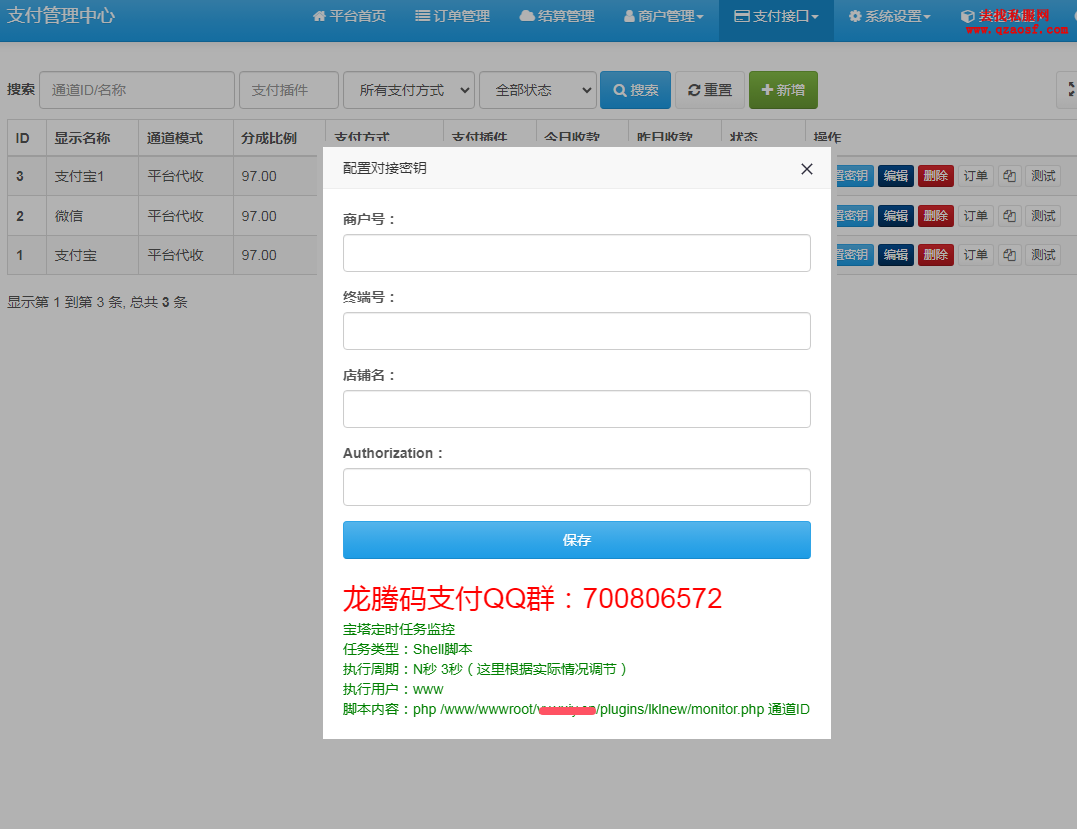Screen dimensions: 1077x829
Task: Click copy icon for row 支付宝1
Action: (1009, 176)
